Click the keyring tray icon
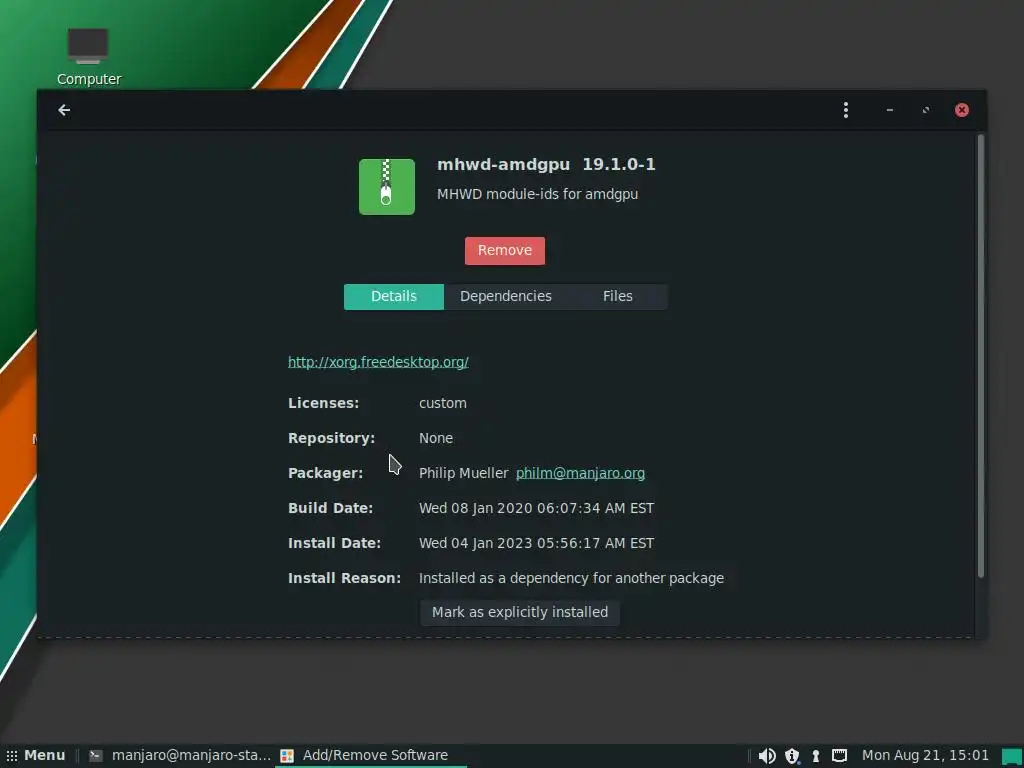This screenshot has width=1024, height=768. [x=816, y=756]
